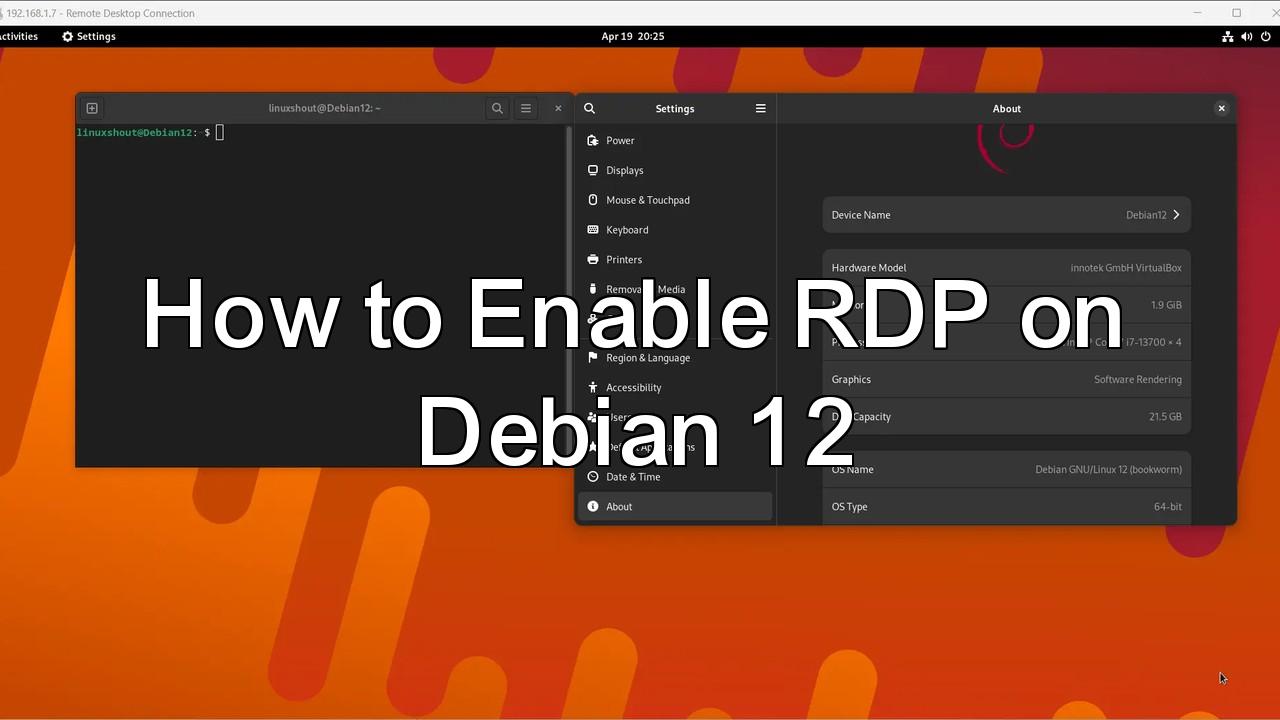
Task: Open the terminal hamburger menu
Action: coord(526,108)
